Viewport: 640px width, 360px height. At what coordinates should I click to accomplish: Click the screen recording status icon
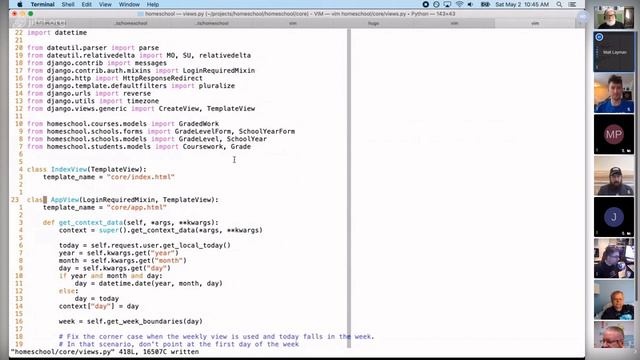click(x=426, y=4)
